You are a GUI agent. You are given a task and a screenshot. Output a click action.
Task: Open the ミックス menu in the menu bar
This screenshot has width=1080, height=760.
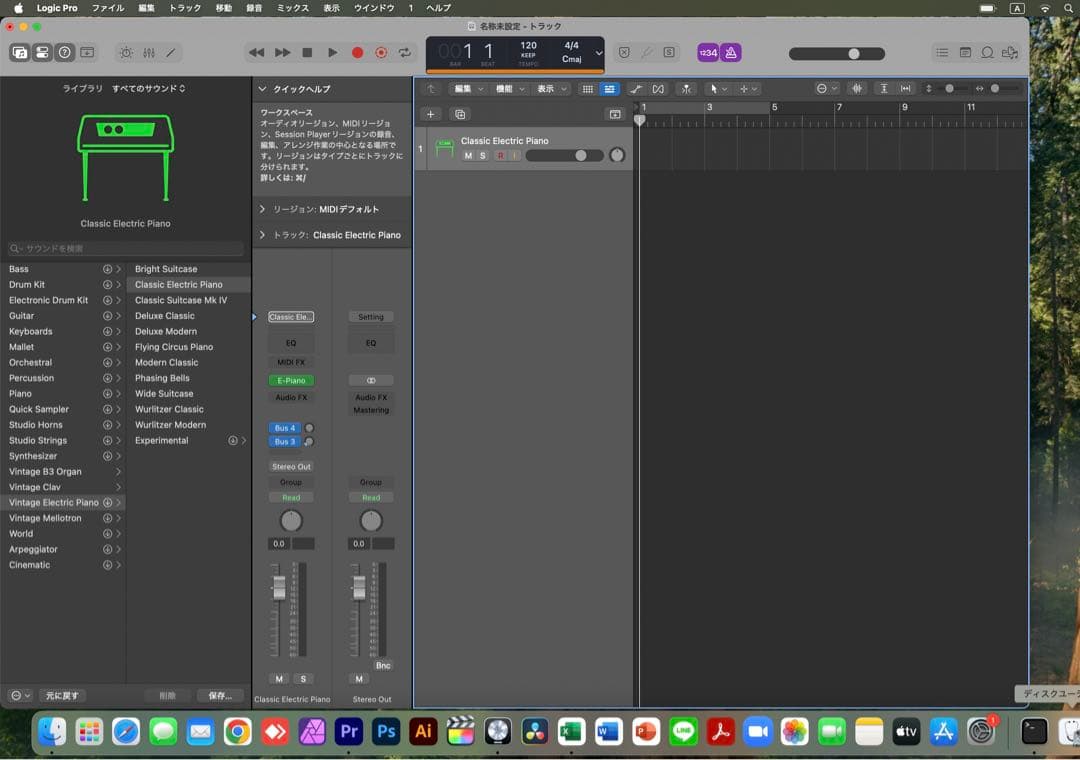tap(293, 8)
